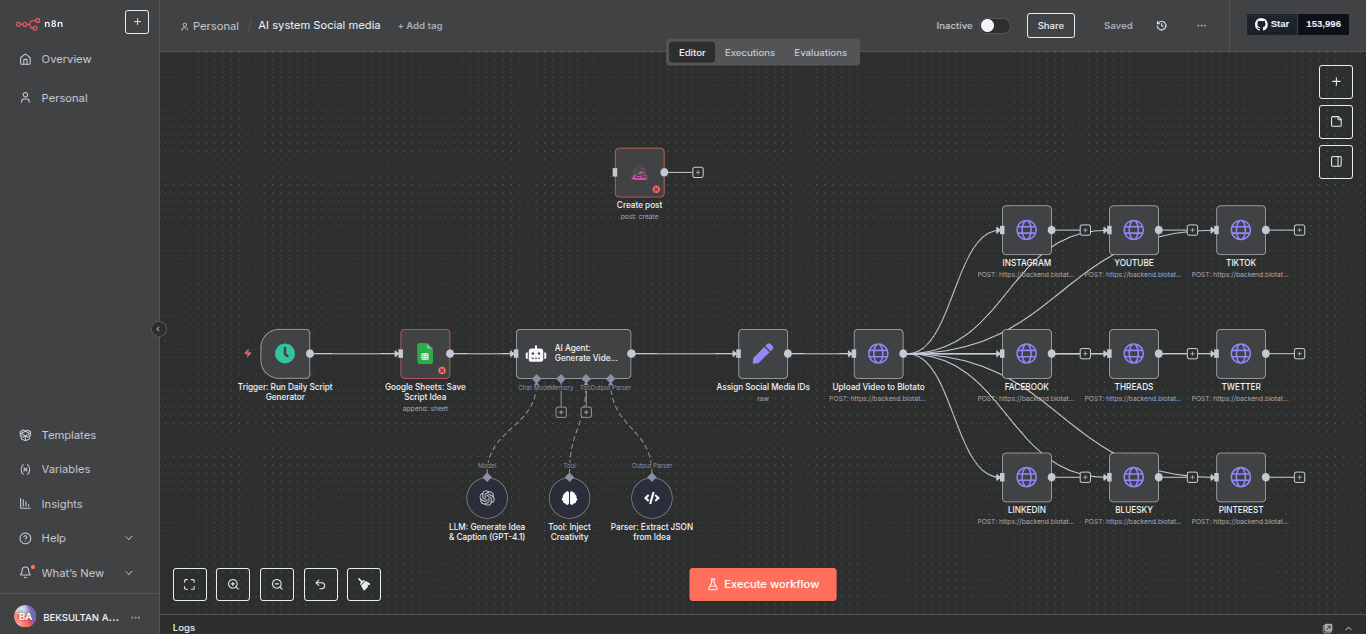The image size is (1366, 634).
Task: Open Templates from the sidebar
Action: click(68, 435)
